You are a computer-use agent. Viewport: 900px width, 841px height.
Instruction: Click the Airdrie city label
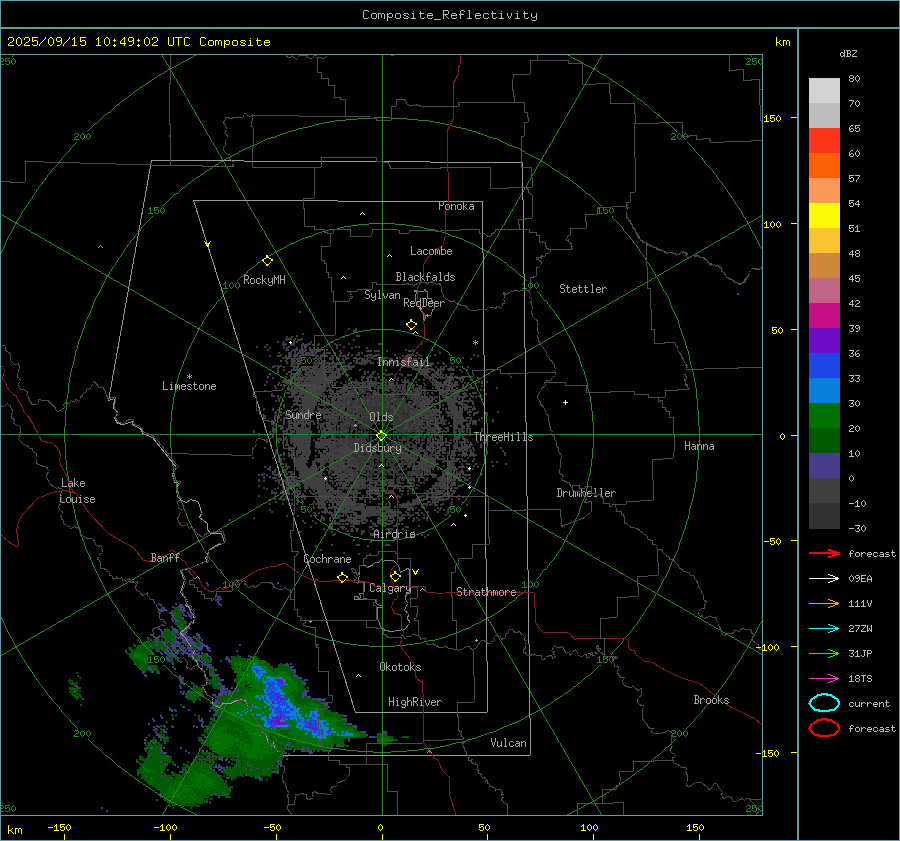point(394,534)
